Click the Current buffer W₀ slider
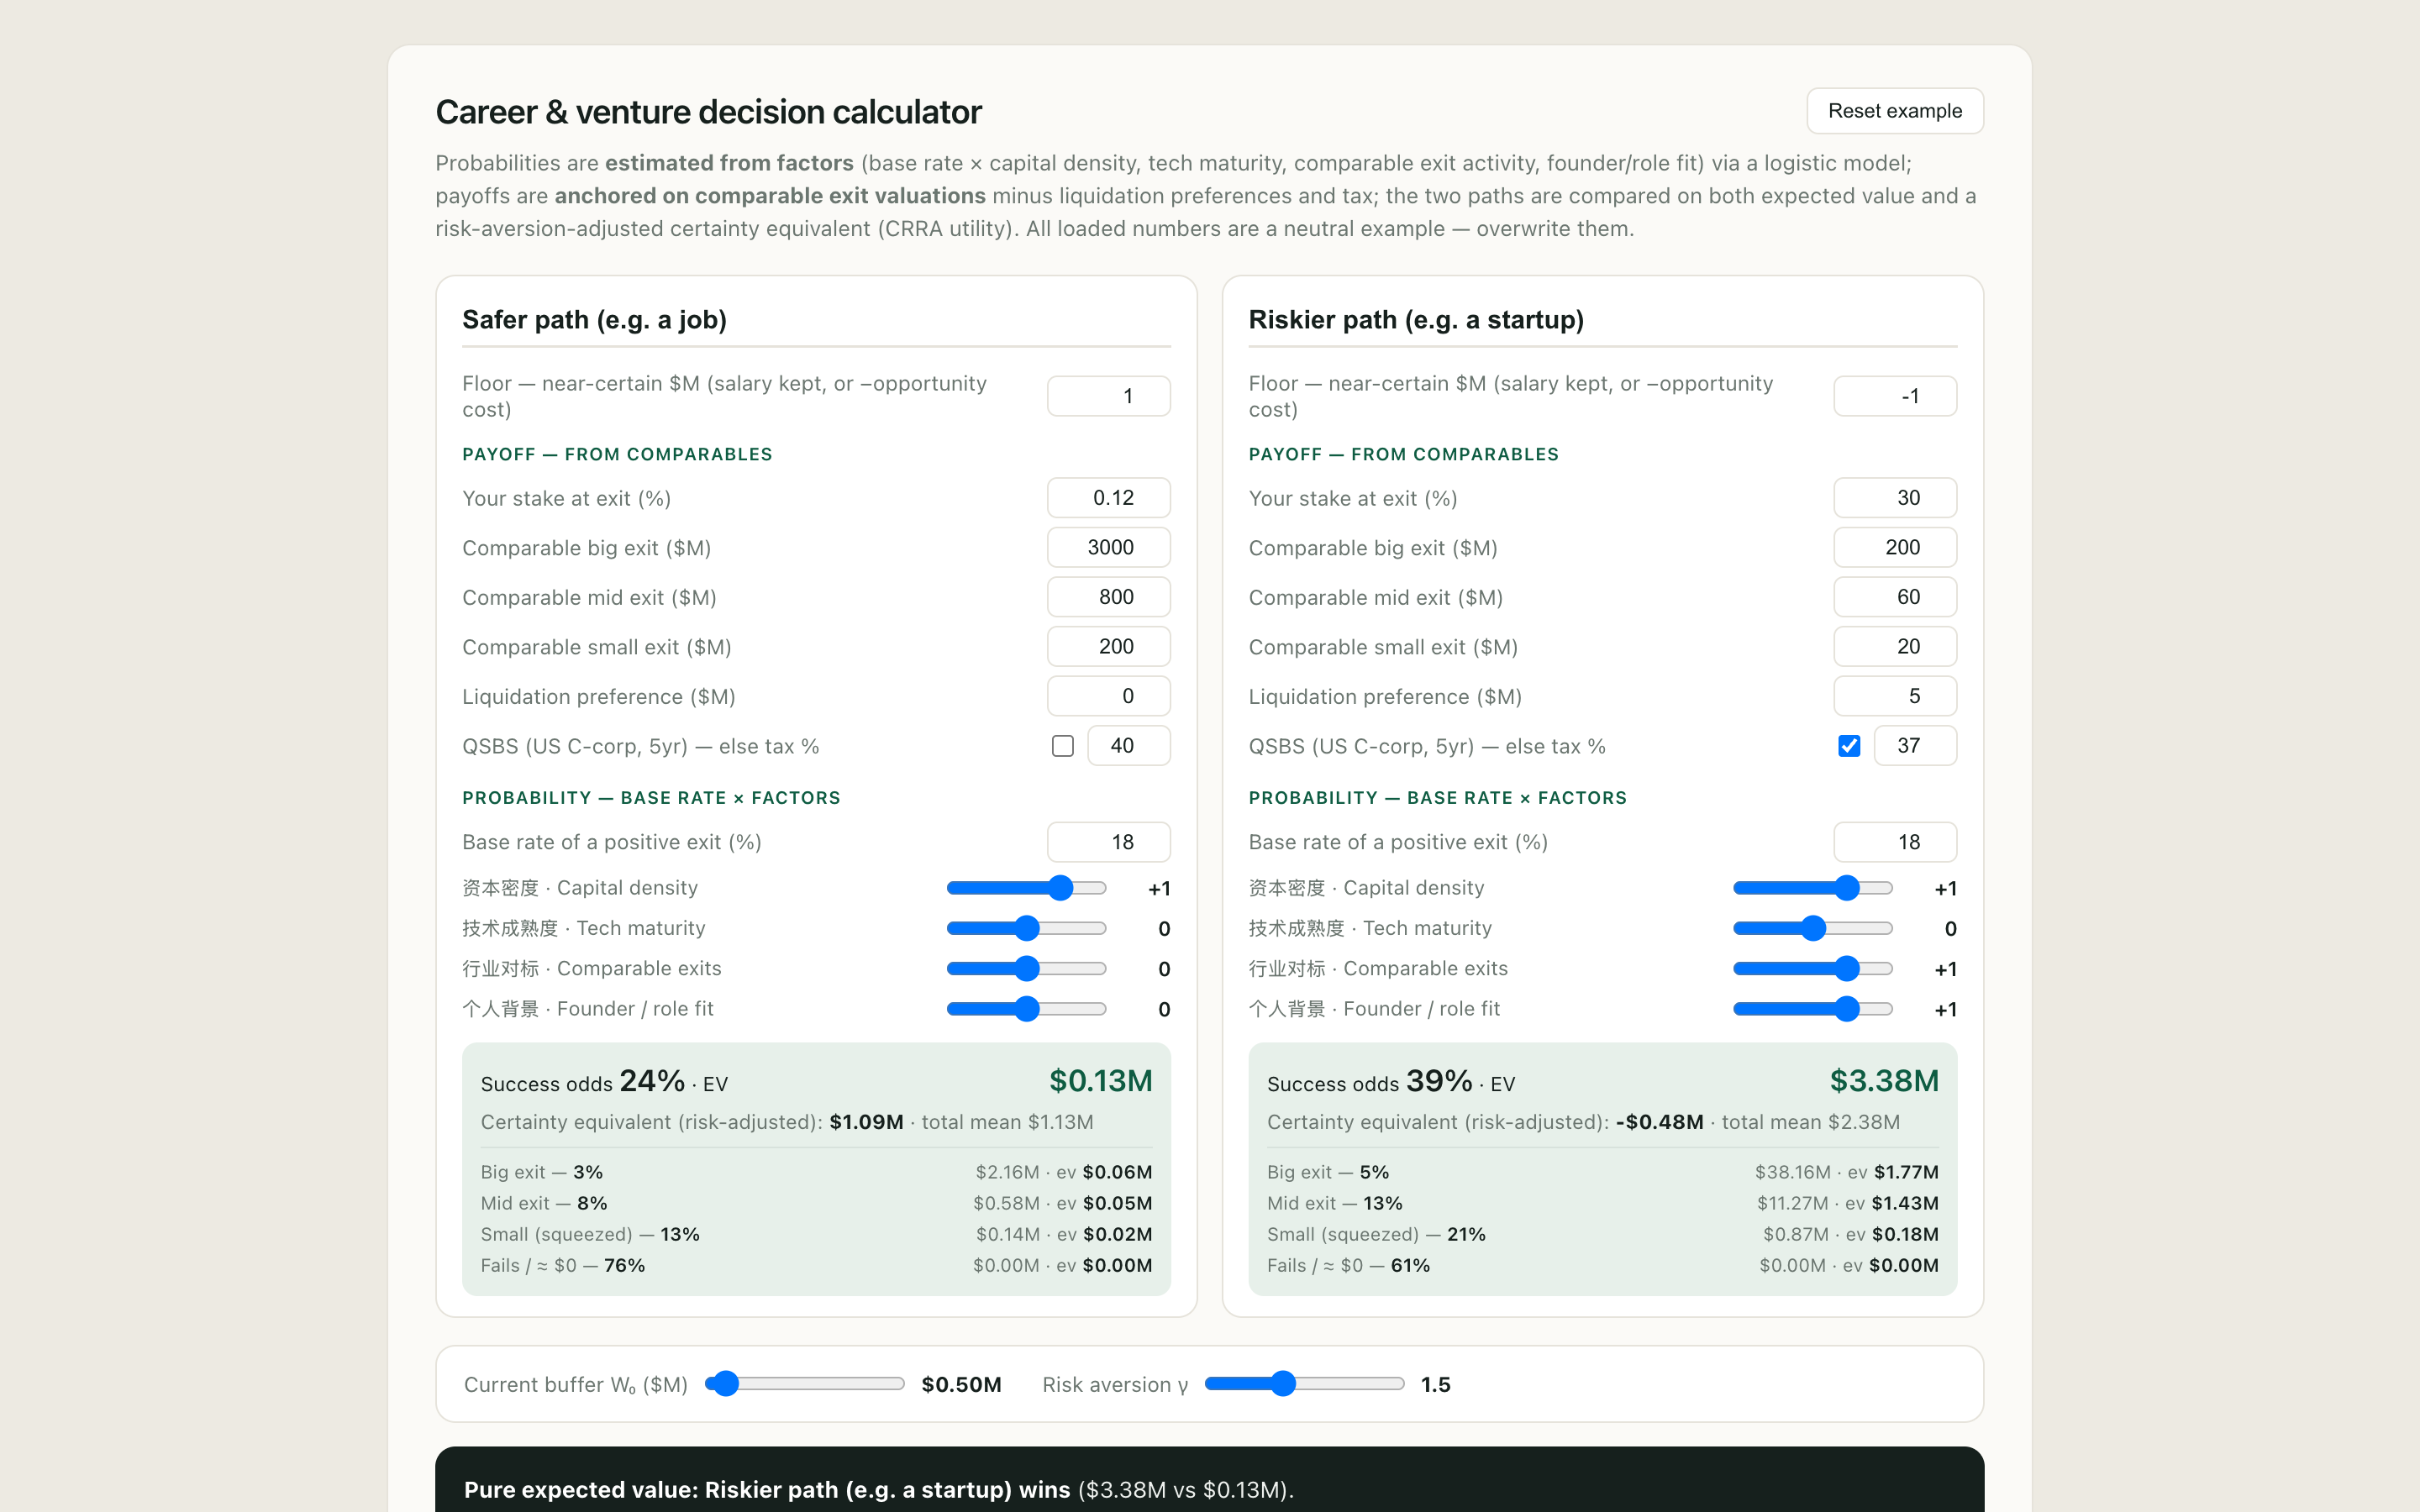Viewport: 2420px width, 1512px height. pyautogui.click(x=804, y=1384)
